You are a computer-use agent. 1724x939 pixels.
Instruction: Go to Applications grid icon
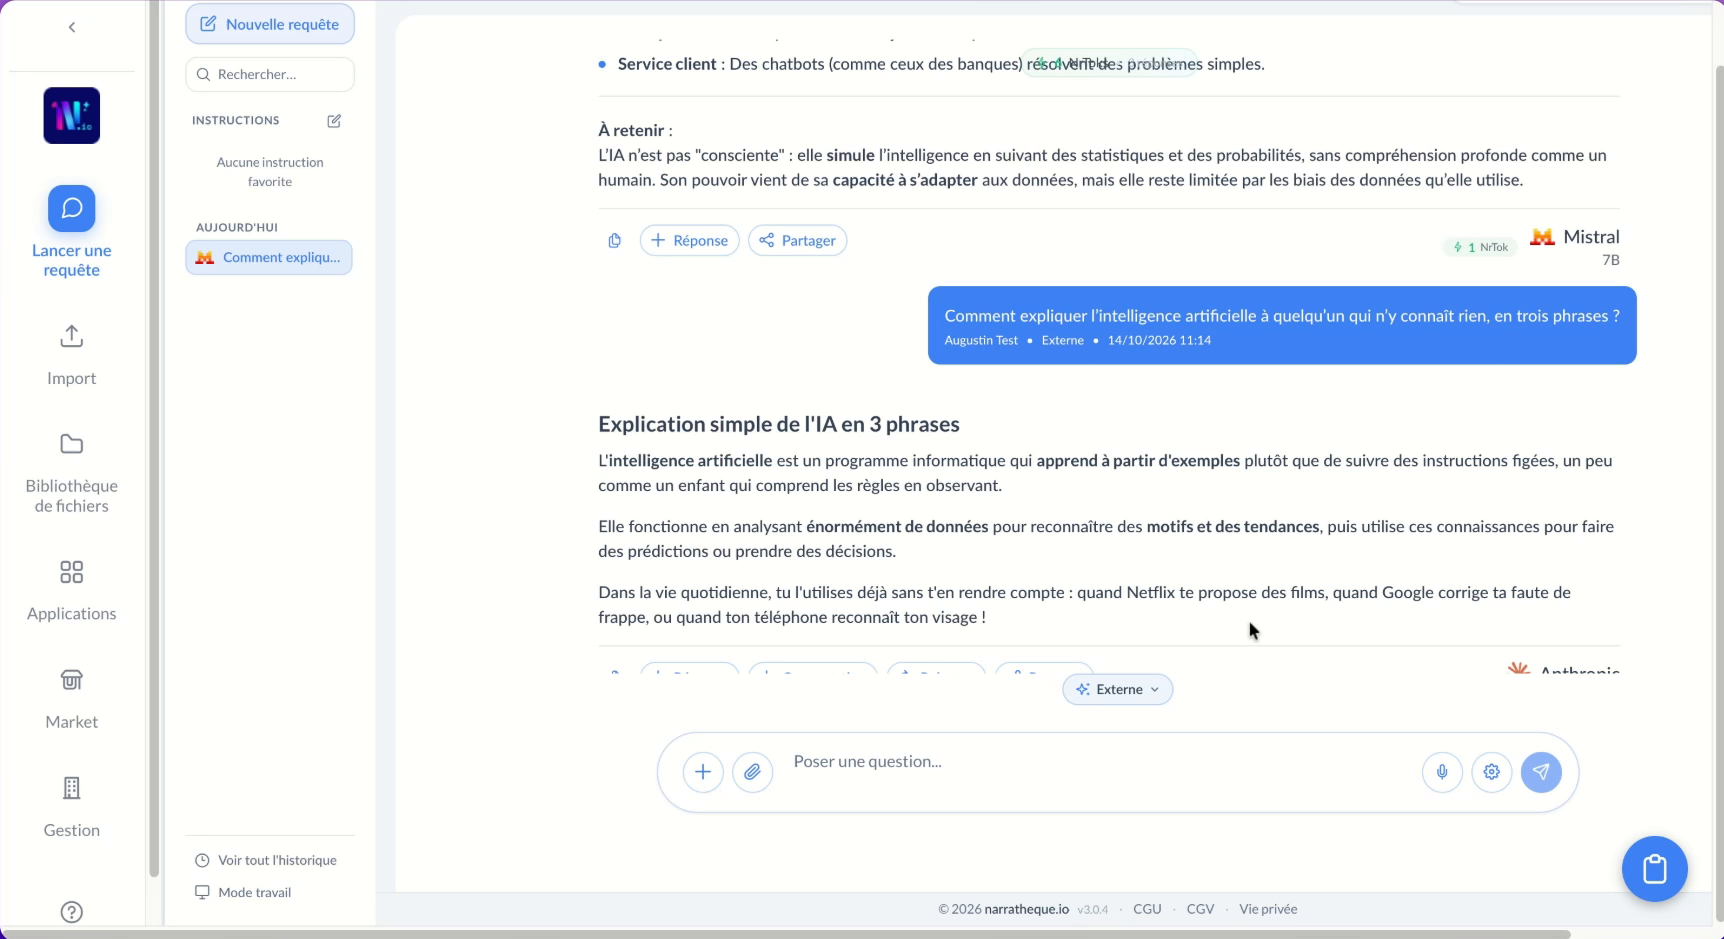pos(72,590)
